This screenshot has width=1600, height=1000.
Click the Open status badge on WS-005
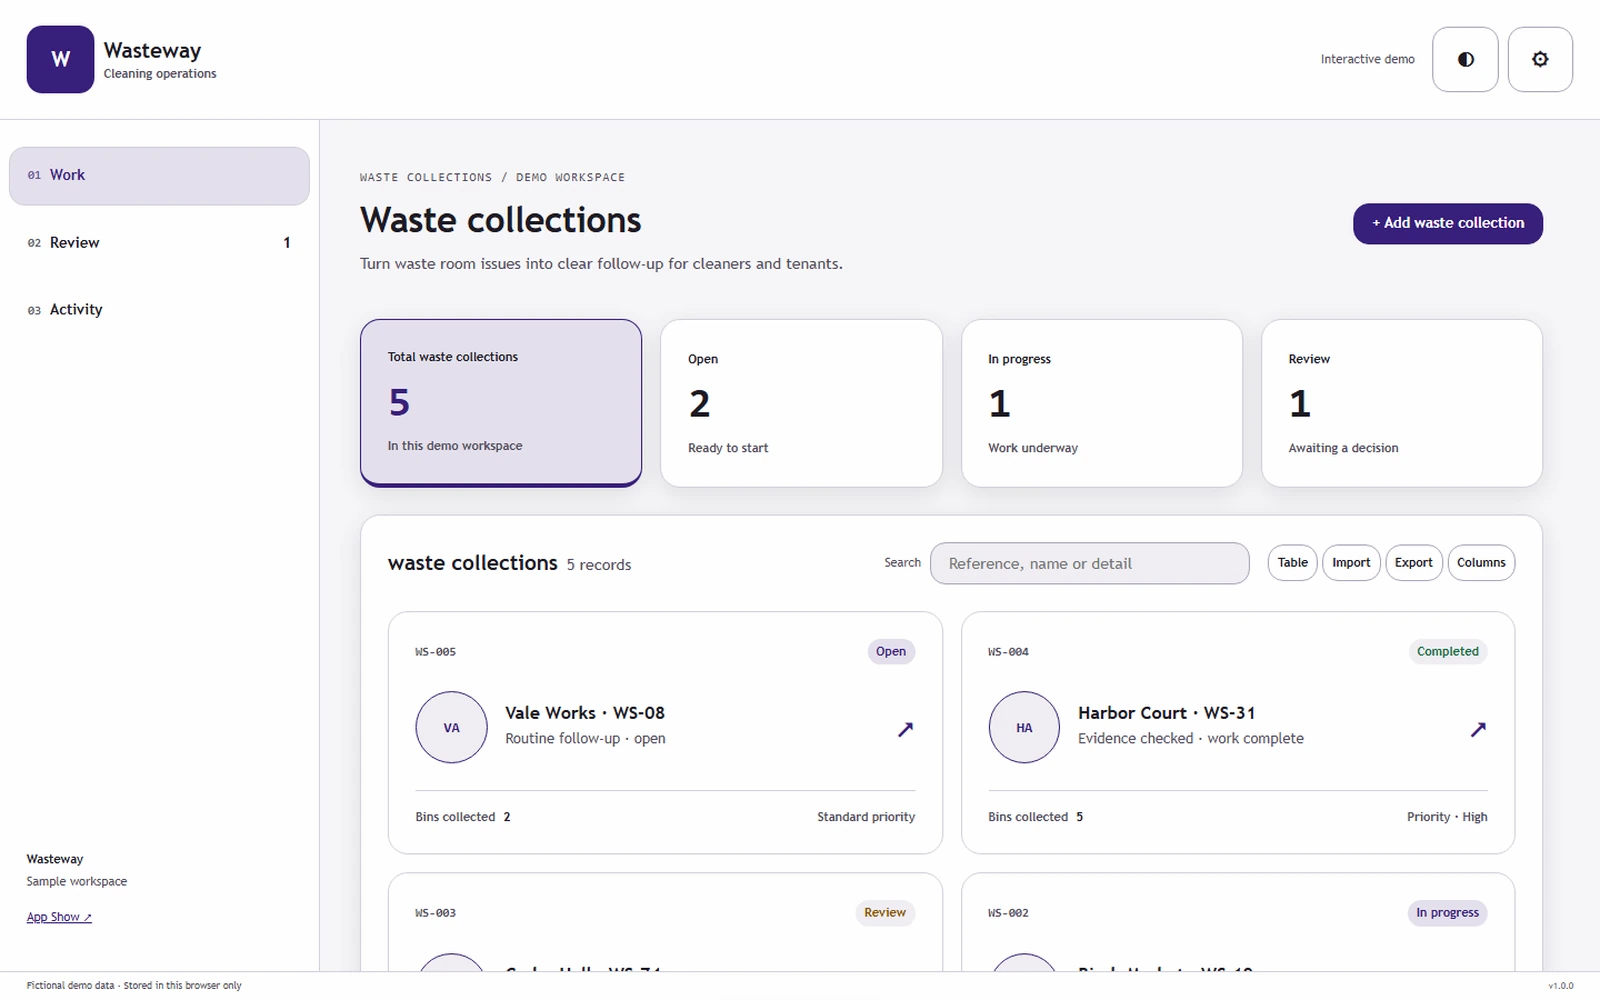(x=891, y=651)
